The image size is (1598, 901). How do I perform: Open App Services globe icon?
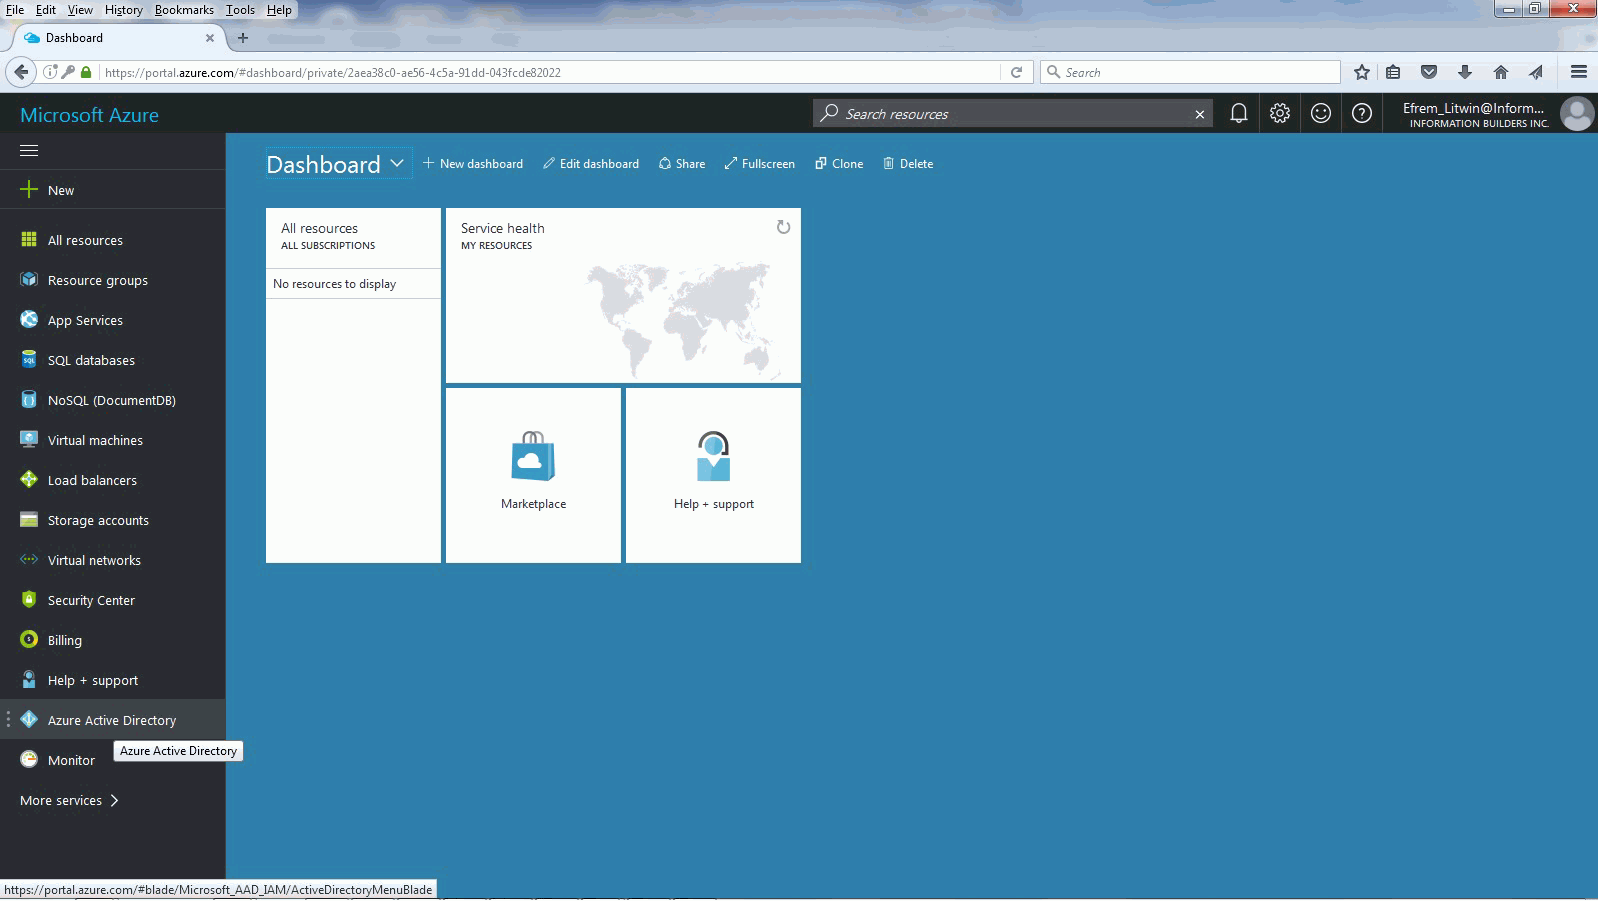[29, 320]
